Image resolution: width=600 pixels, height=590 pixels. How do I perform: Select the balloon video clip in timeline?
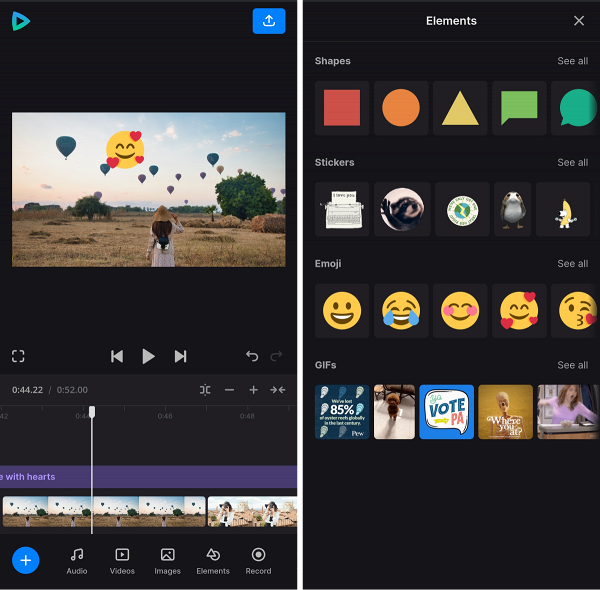(104, 512)
